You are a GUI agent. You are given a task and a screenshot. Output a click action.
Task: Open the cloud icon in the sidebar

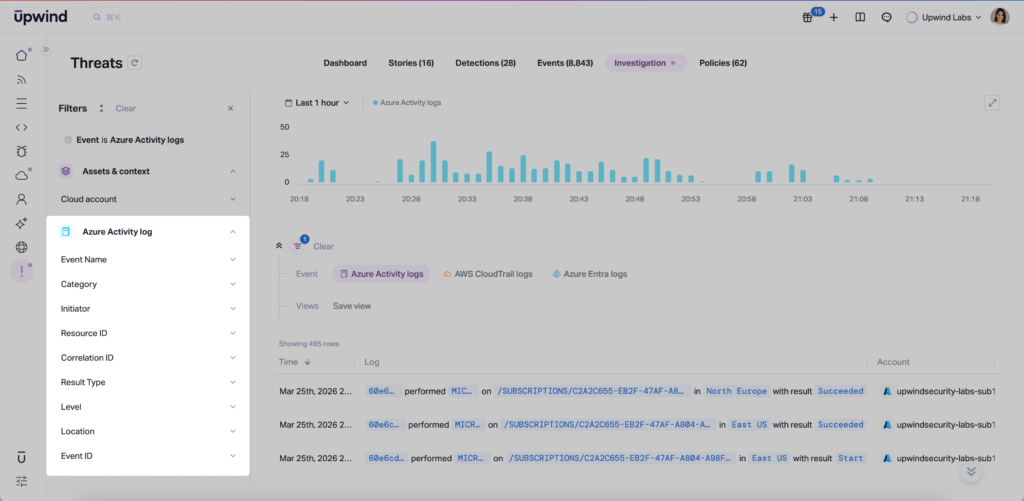(22, 175)
